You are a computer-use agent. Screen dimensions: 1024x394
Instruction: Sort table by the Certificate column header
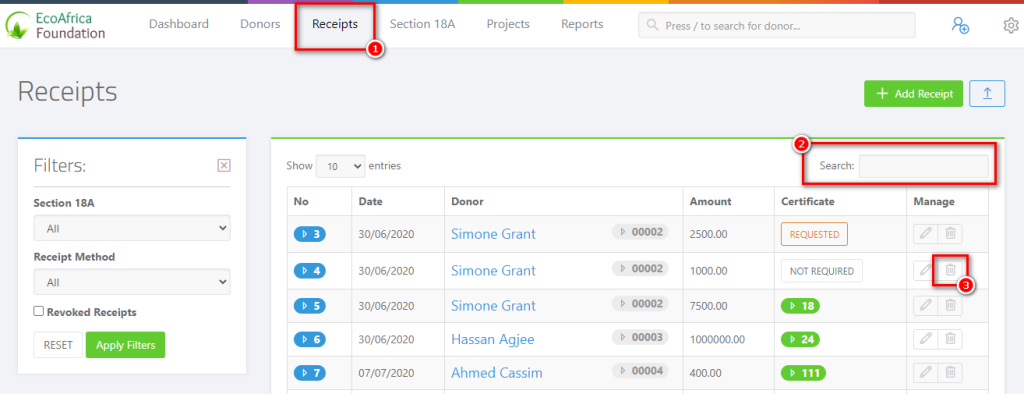point(840,201)
